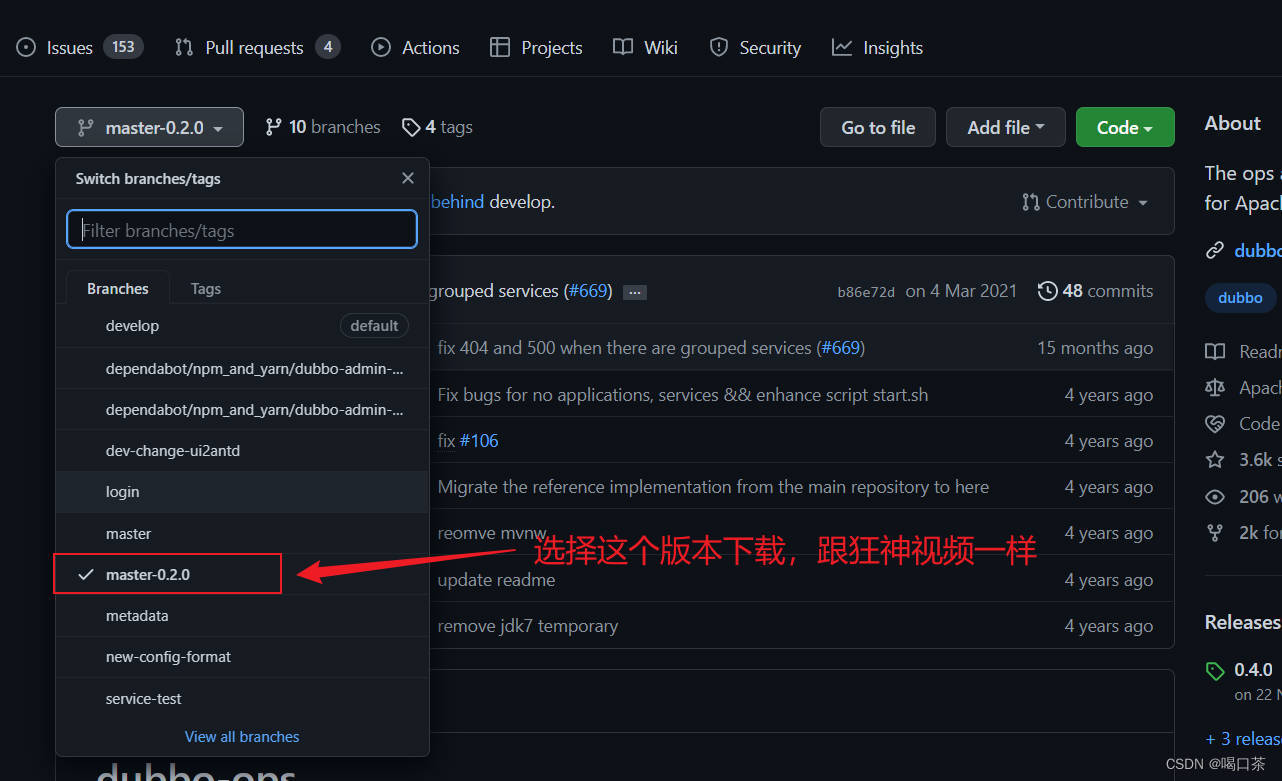Select the service-test branch
1282x781 pixels.
242,699
